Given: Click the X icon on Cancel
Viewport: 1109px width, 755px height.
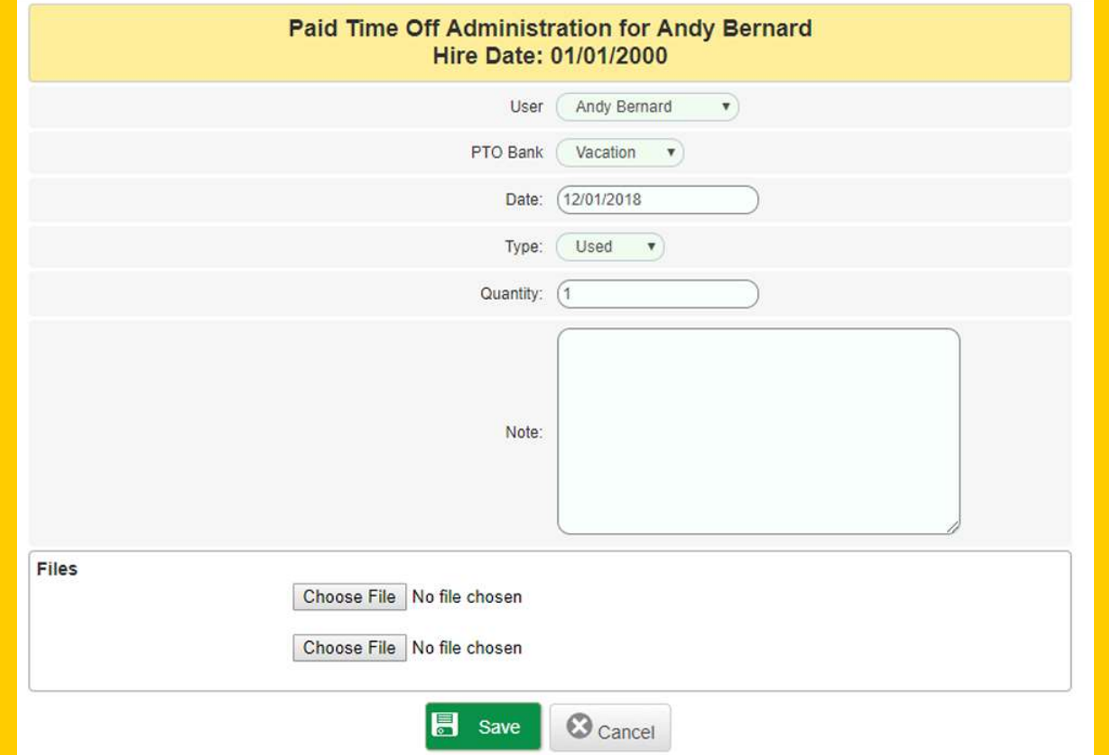Looking at the screenshot, I should (579, 727).
